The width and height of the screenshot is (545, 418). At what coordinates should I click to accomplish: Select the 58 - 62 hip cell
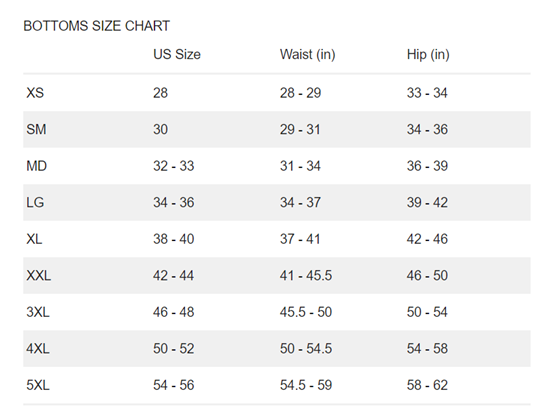click(427, 385)
